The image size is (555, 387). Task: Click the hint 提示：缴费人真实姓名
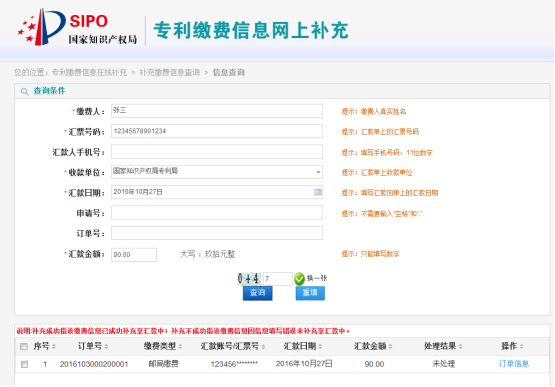[x=374, y=112]
